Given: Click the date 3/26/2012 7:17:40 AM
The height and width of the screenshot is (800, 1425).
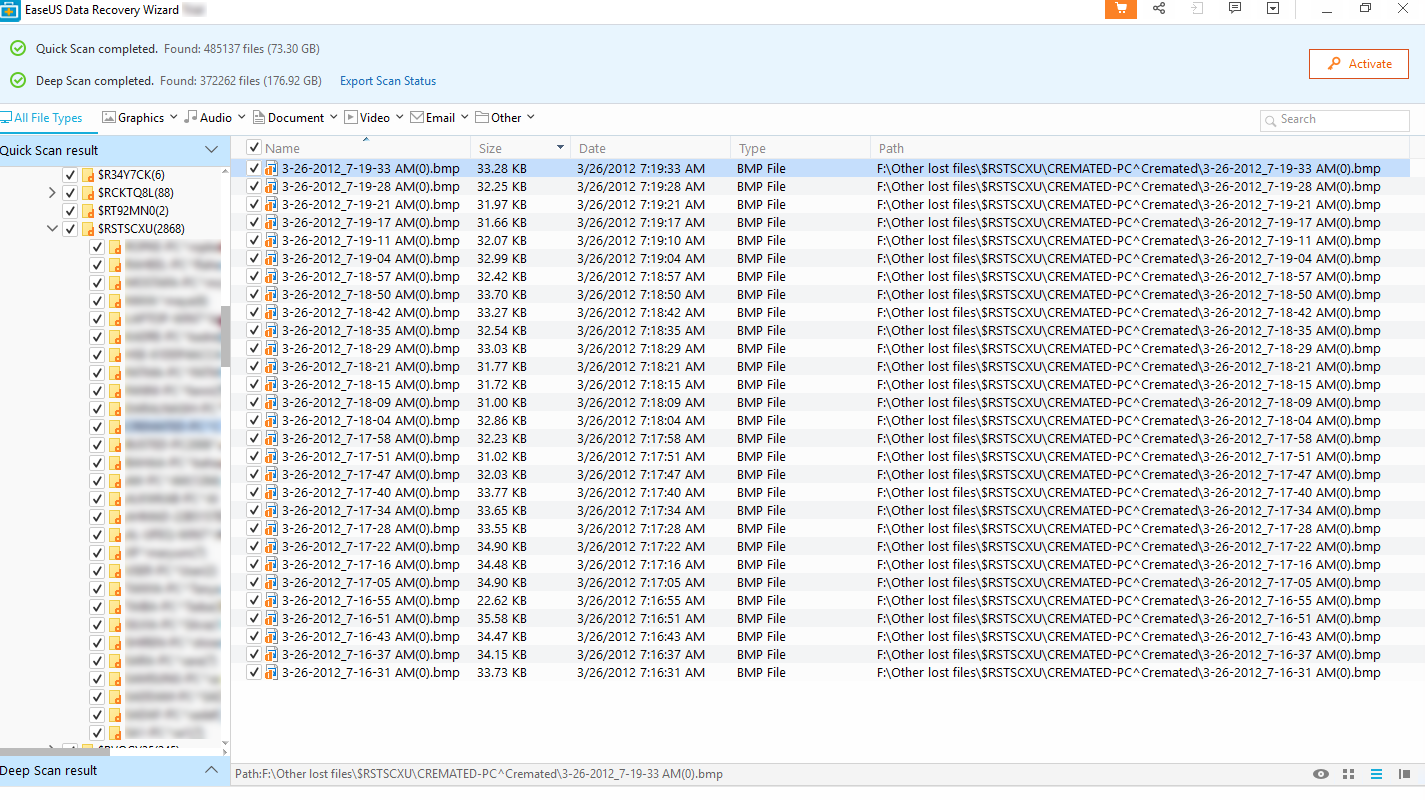Looking at the screenshot, I should (x=641, y=493).
